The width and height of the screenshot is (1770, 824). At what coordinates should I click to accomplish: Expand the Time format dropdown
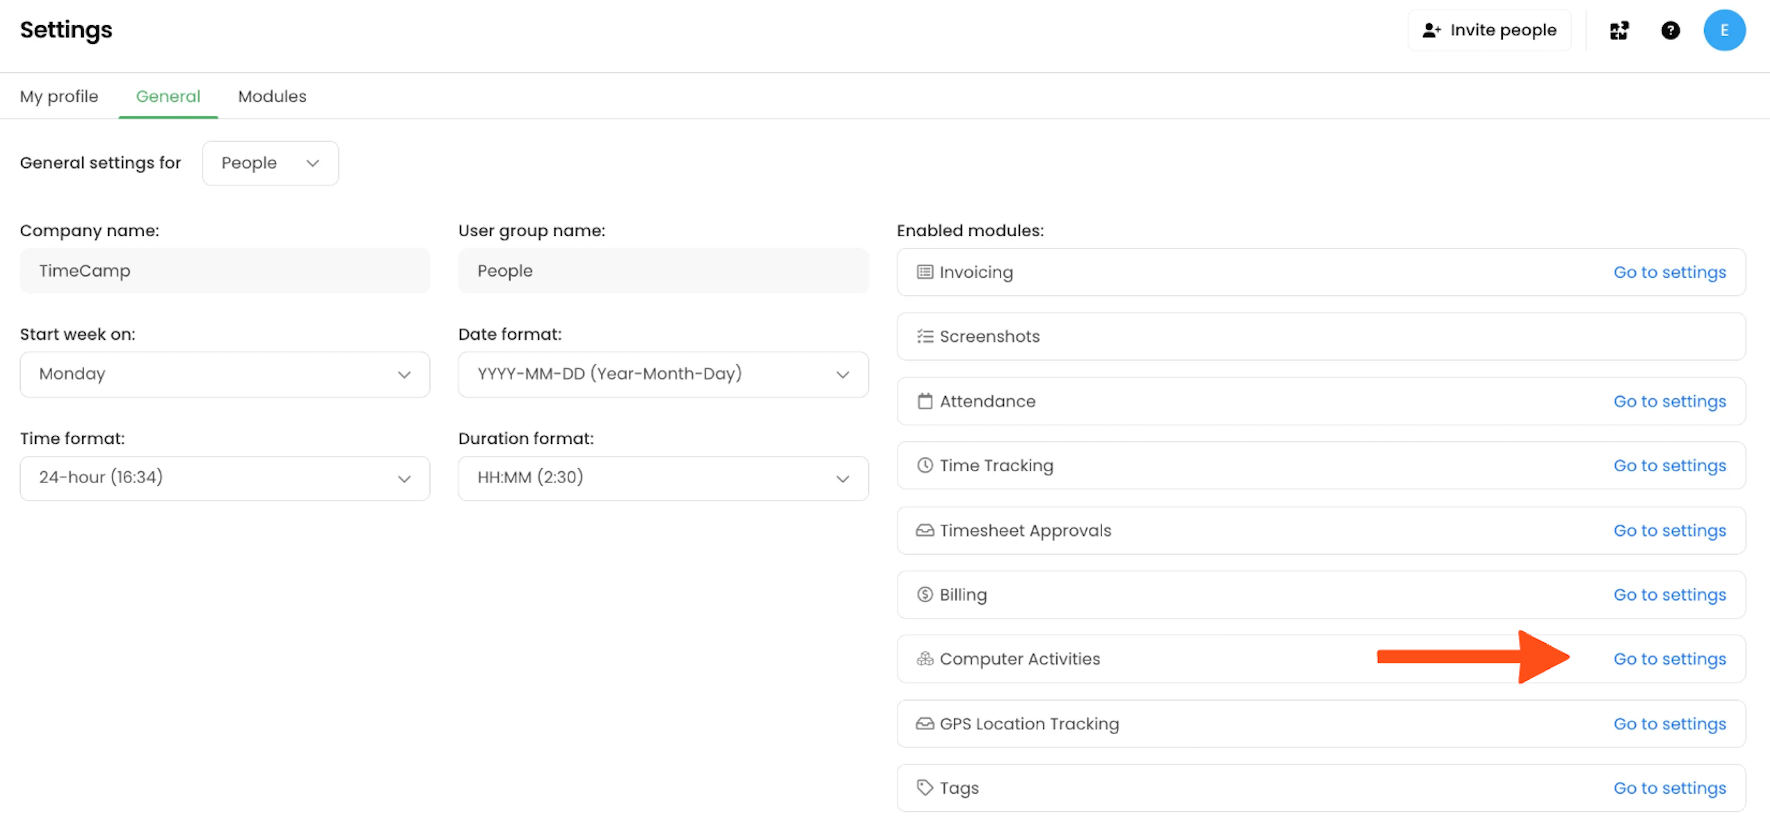click(225, 478)
